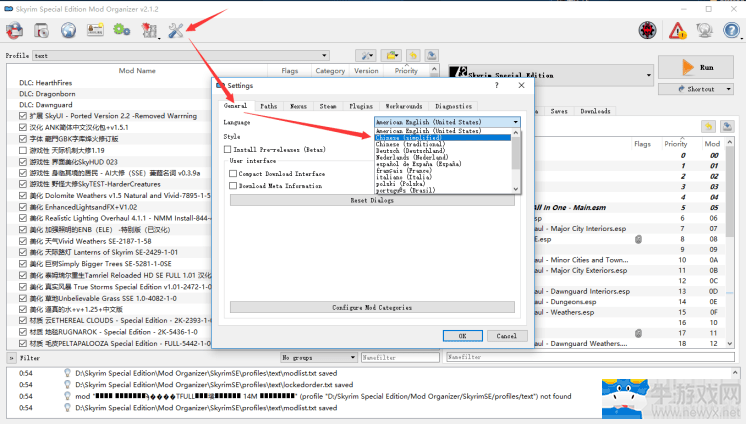Click the red bug endorse icon
The height and width of the screenshot is (424, 746).
tap(647, 30)
